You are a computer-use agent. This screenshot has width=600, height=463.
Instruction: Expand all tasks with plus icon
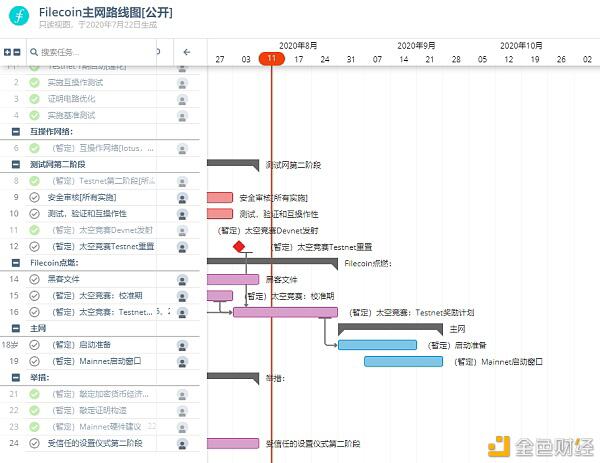[7, 52]
